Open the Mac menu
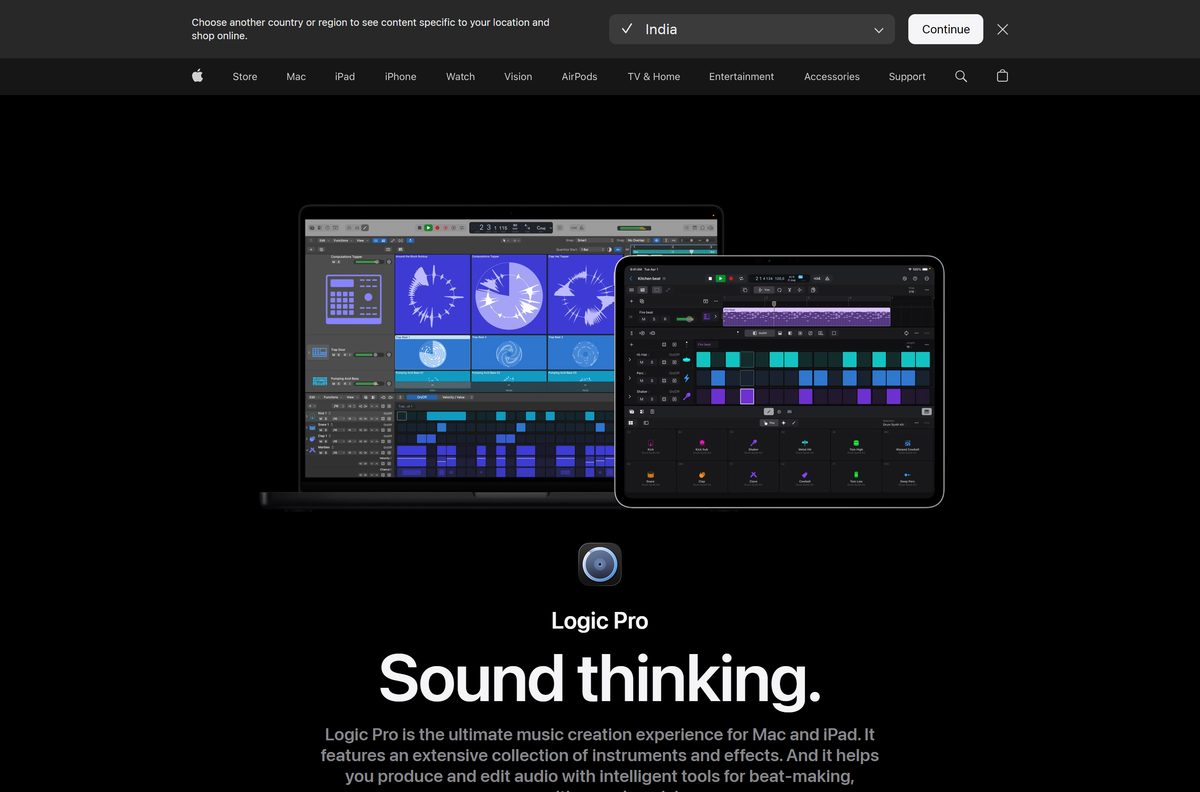Image resolution: width=1200 pixels, height=792 pixels. click(x=296, y=76)
